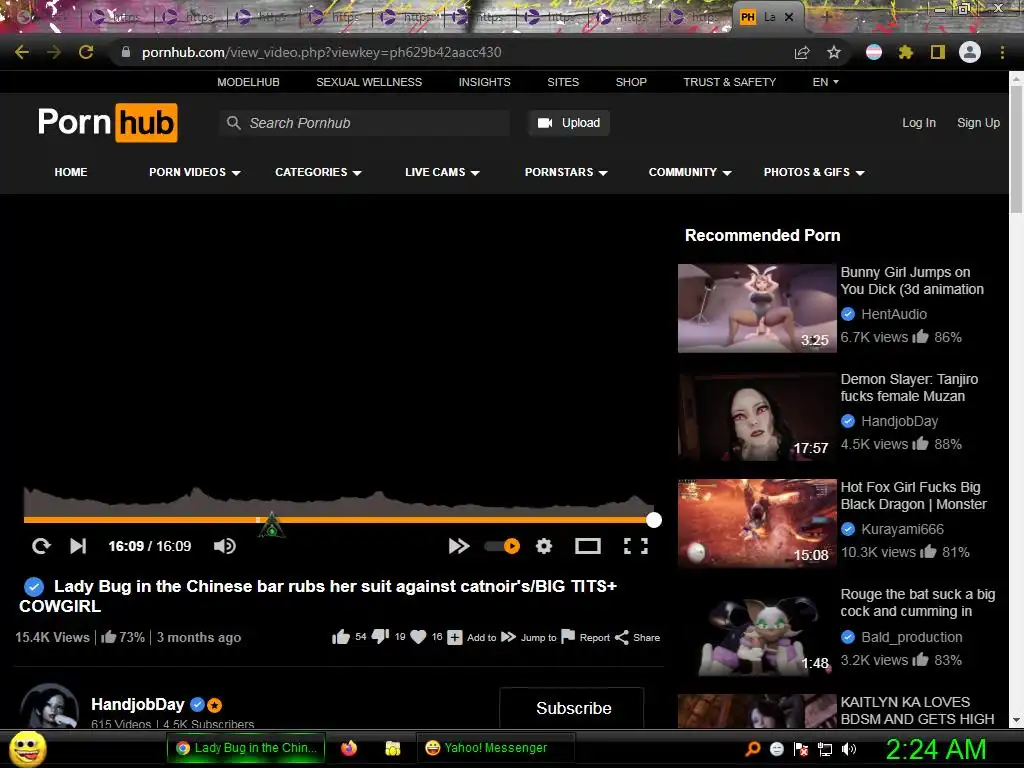This screenshot has height=768, width=1024.
Task: Open SHOP in the top bar
Action: coord(631,82)
